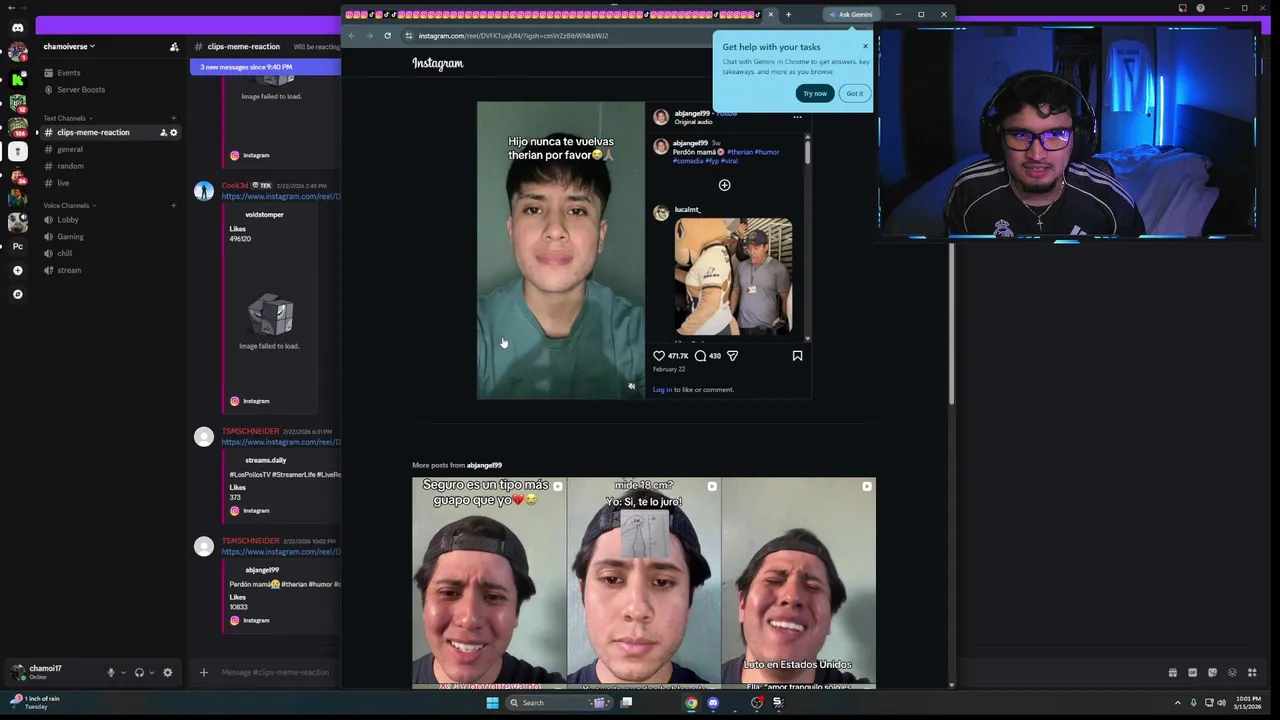Image resolution: width=1280 pixels, height=720 pixels.
Task: Open 'mide 18 cm?' reel thumbnail
Action: pos(644,583)
